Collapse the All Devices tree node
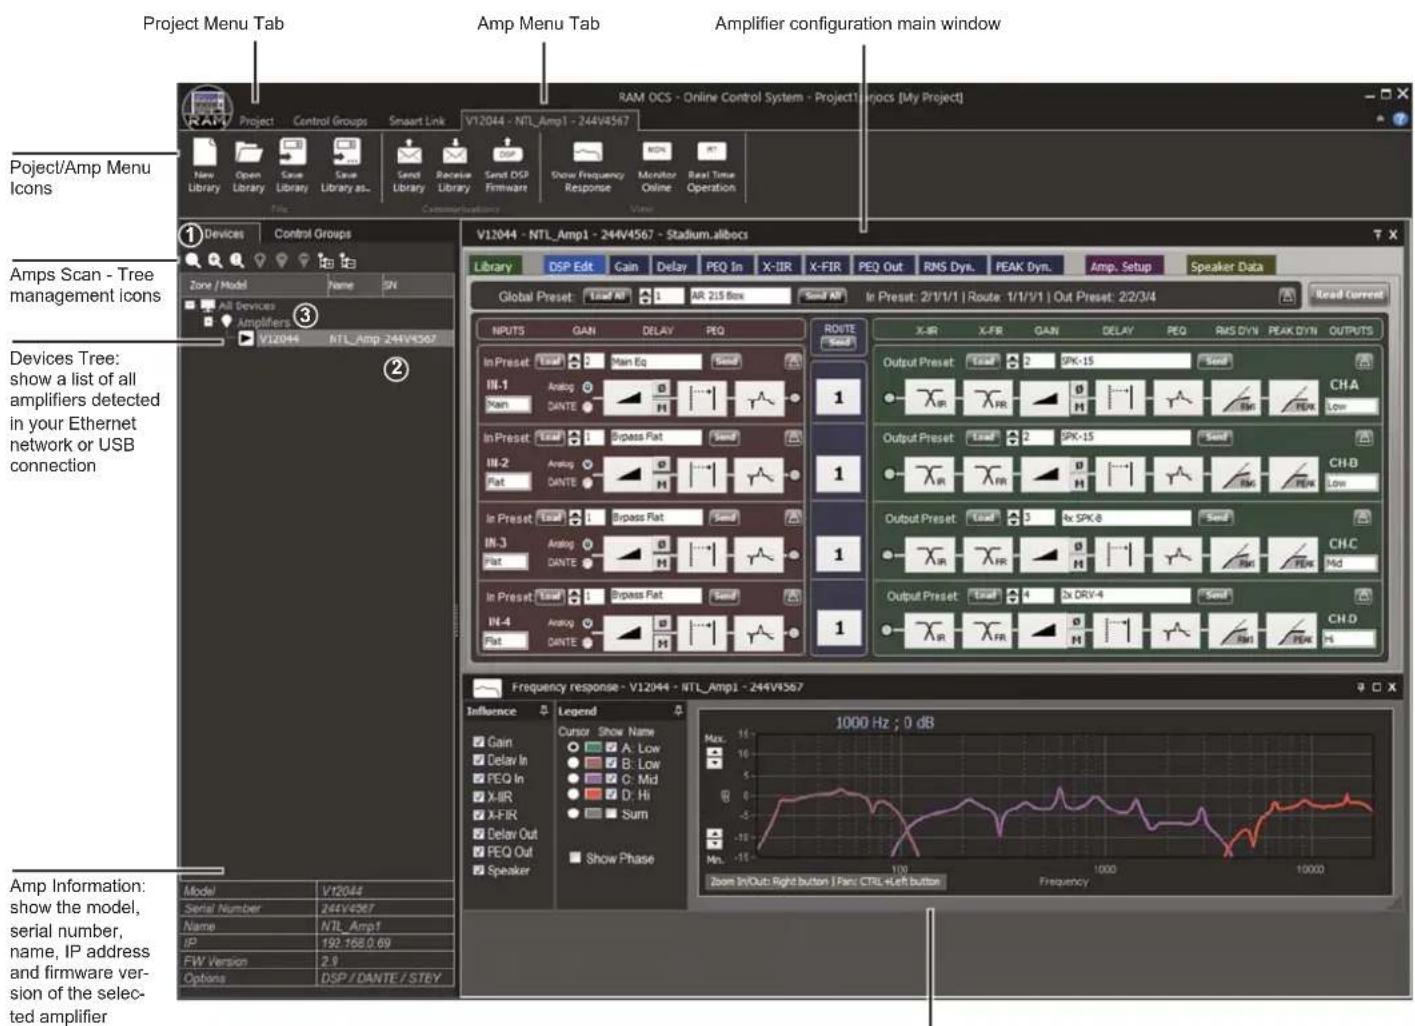This screenshot has height=1026, width=1415. [190, 306]
